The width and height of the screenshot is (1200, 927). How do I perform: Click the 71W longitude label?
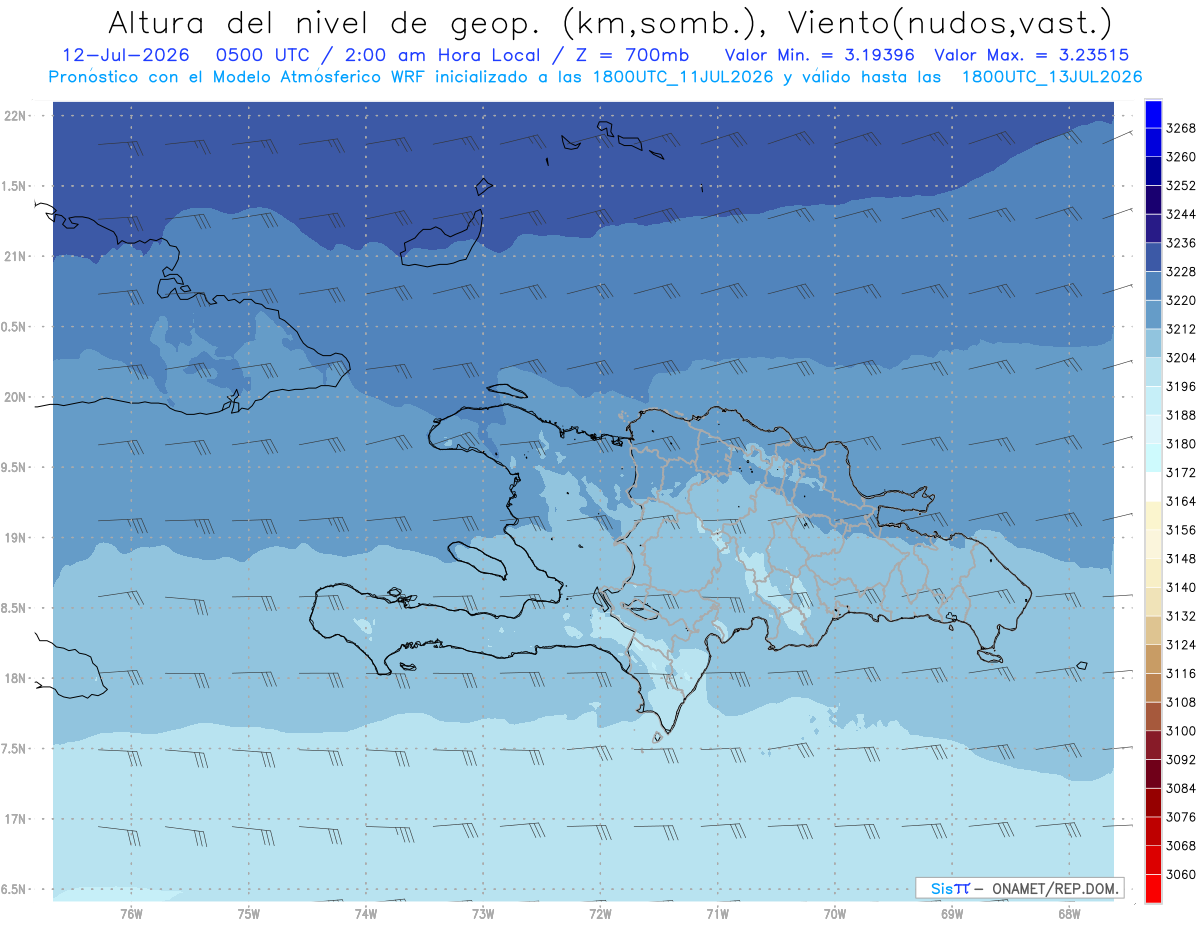click(x=717, y=914)
